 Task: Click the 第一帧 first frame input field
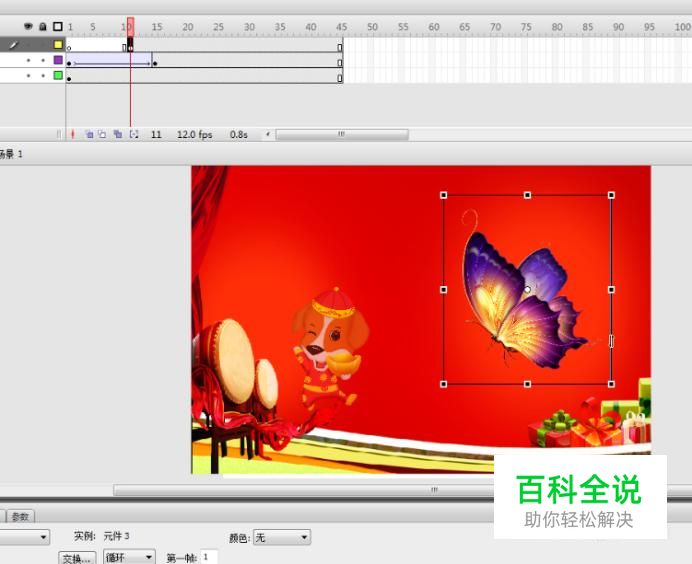(209, 557)
